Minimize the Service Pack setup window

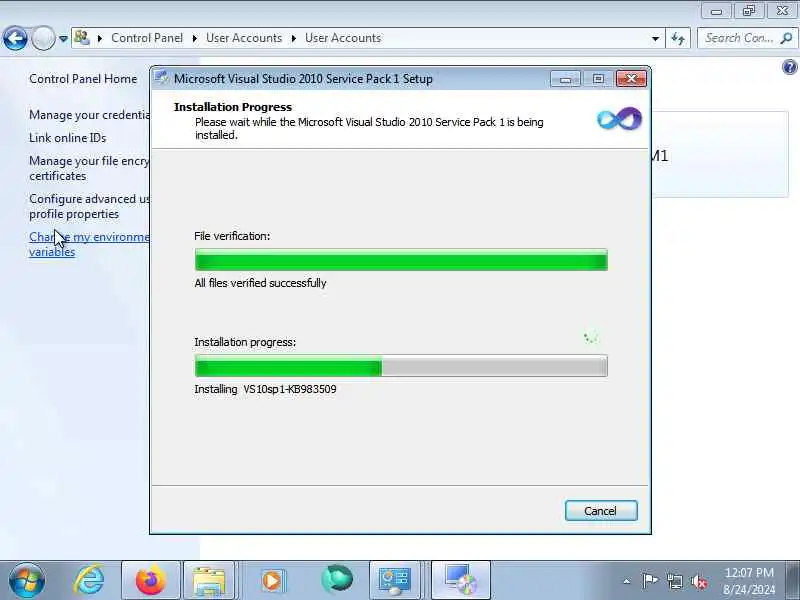[565, 79]
